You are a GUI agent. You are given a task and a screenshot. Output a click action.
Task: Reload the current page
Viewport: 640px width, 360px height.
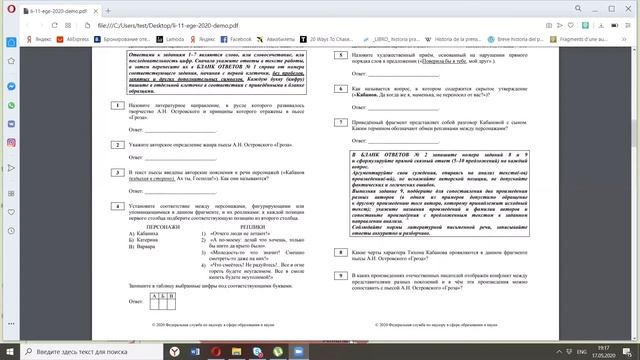point(54,25)
